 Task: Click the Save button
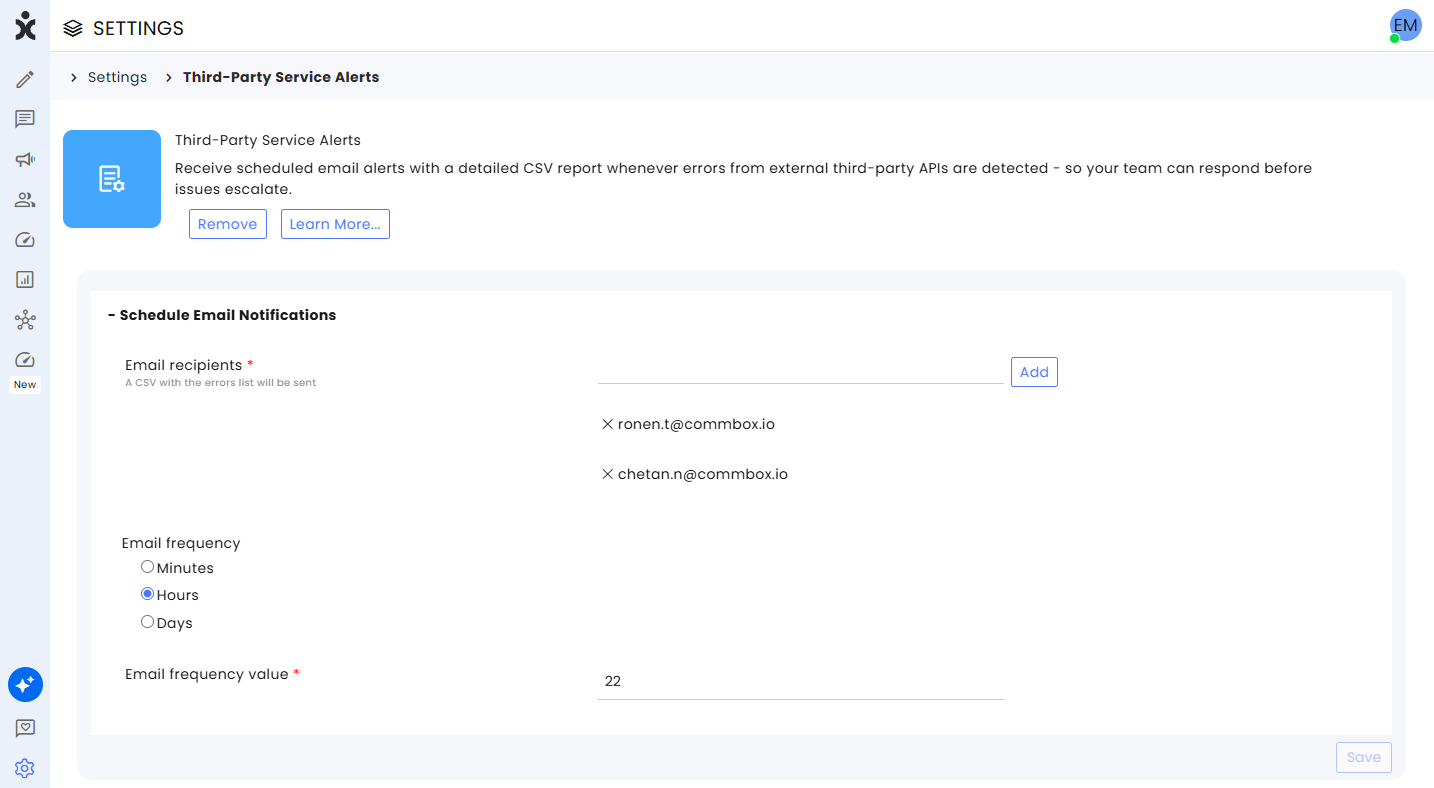[x=1364, y=757]
